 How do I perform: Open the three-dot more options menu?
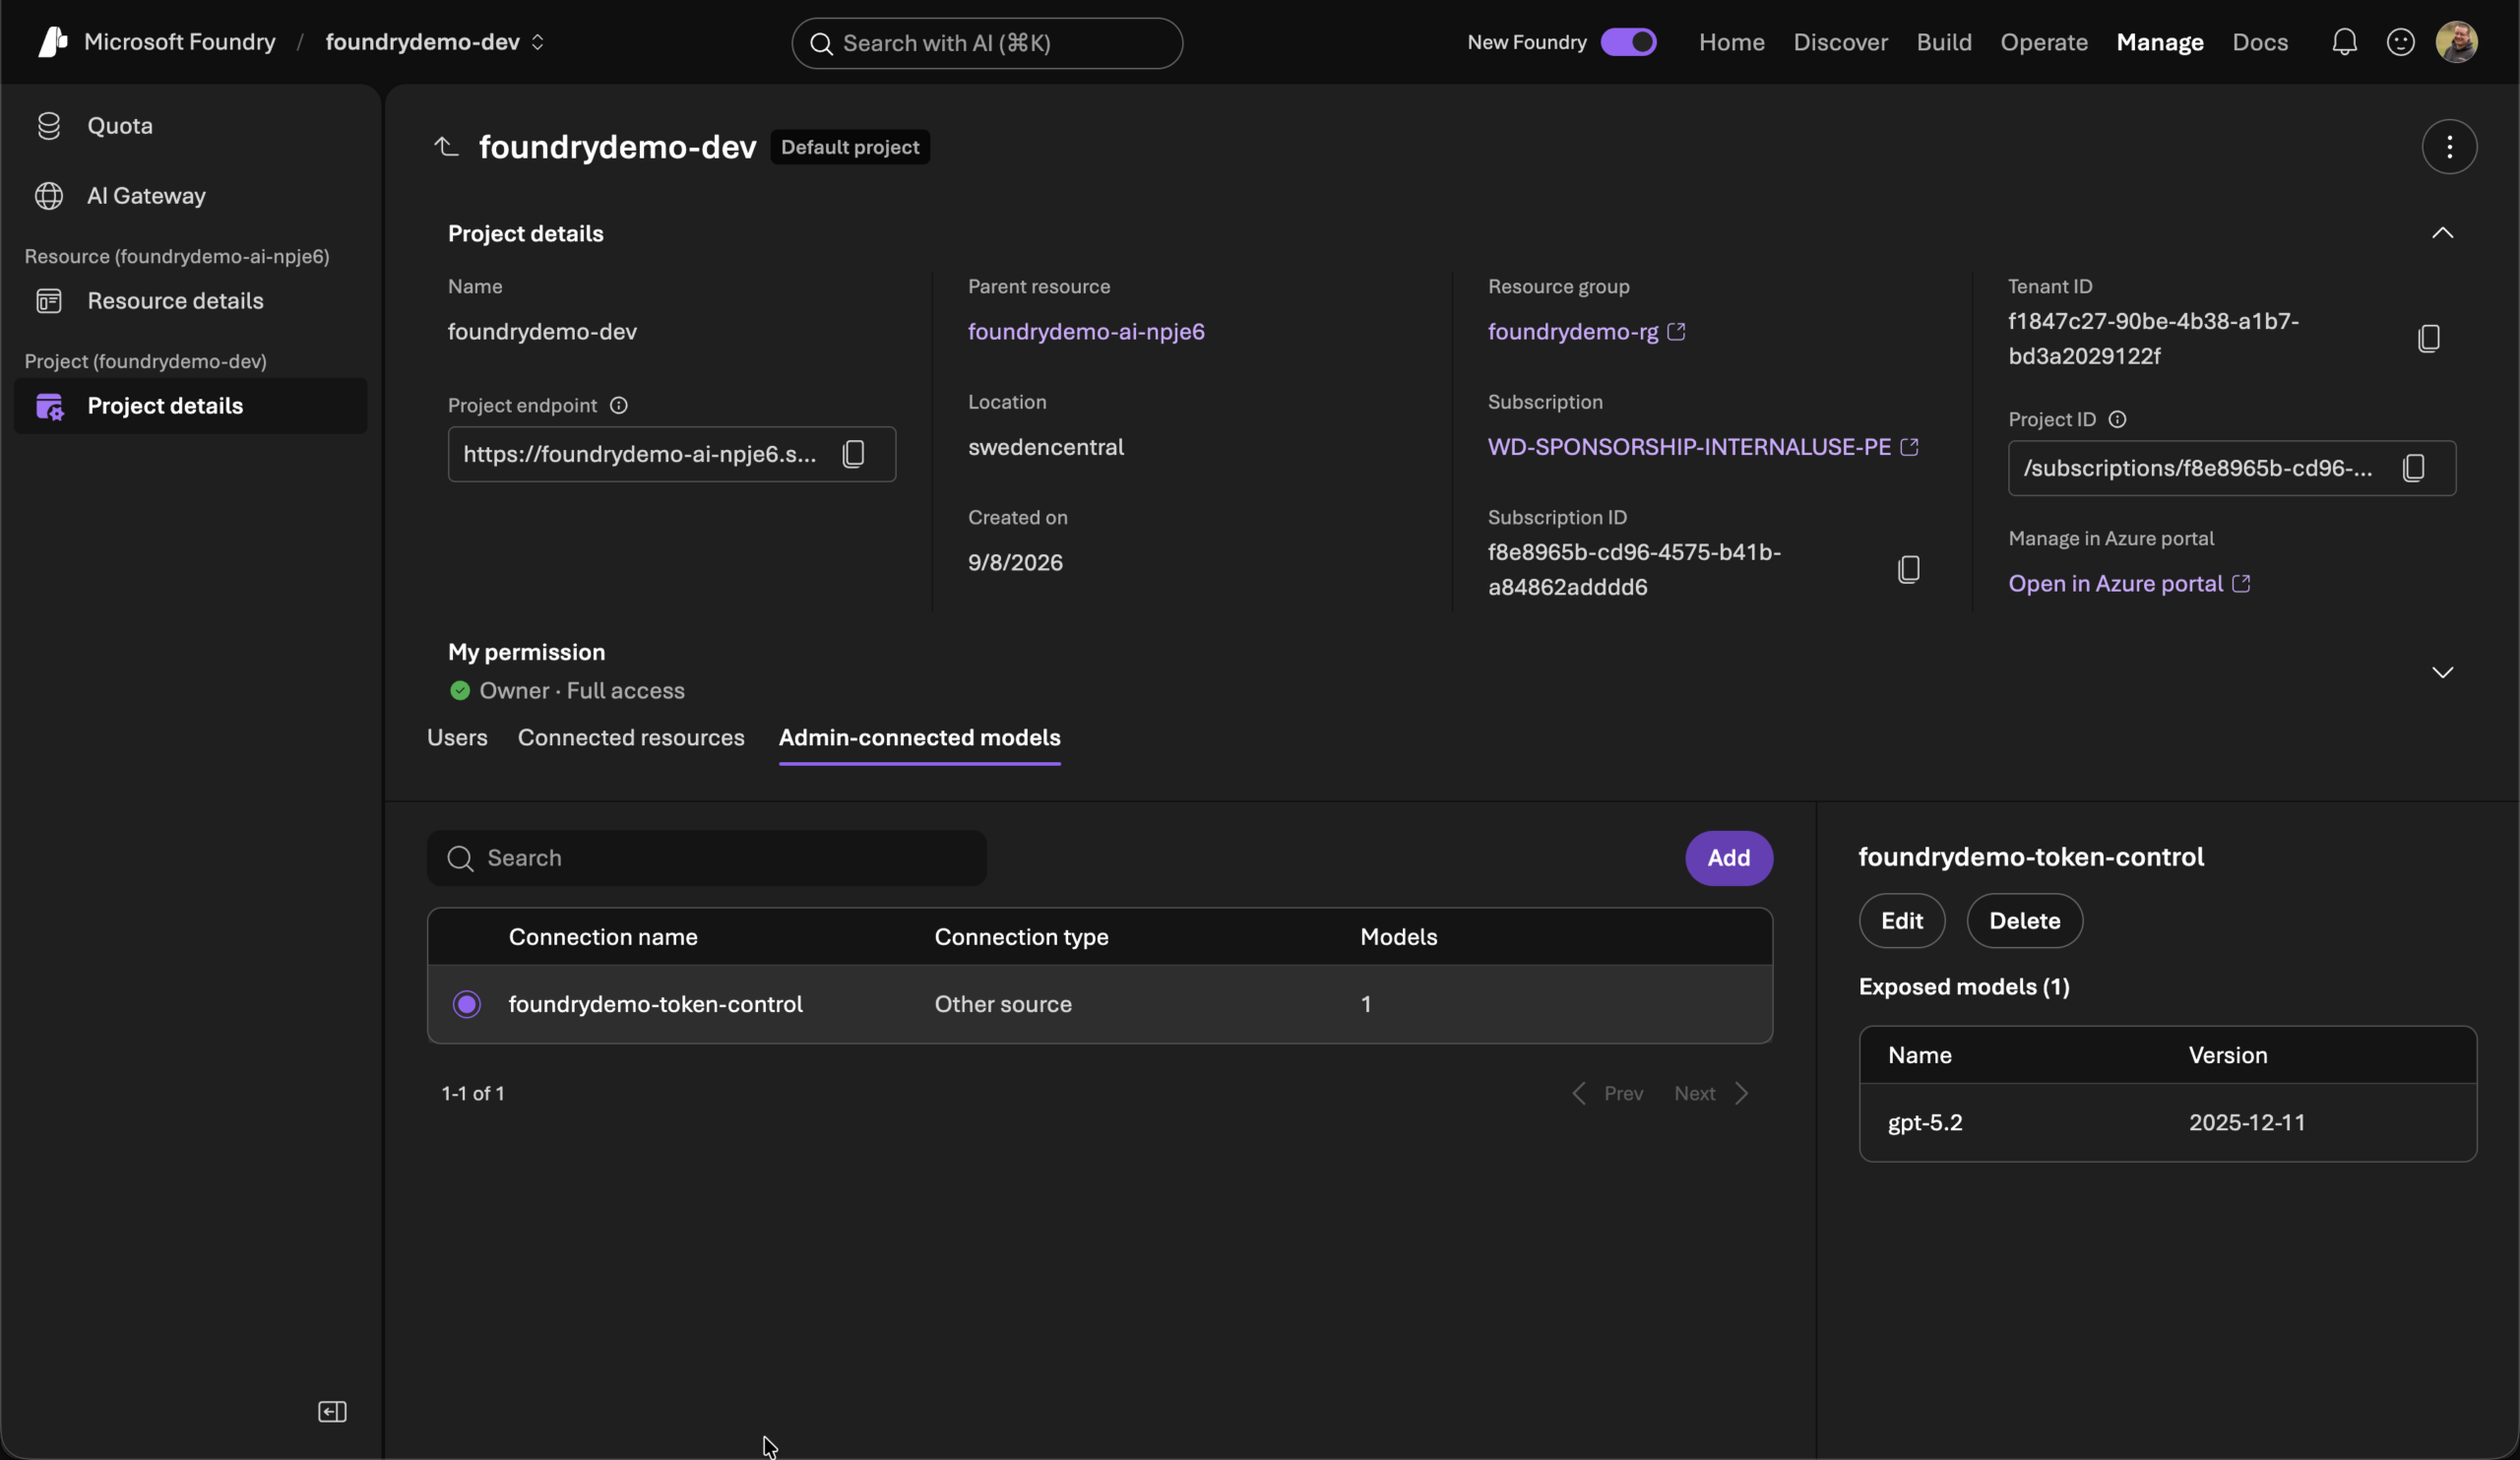tap(2448, 147)
